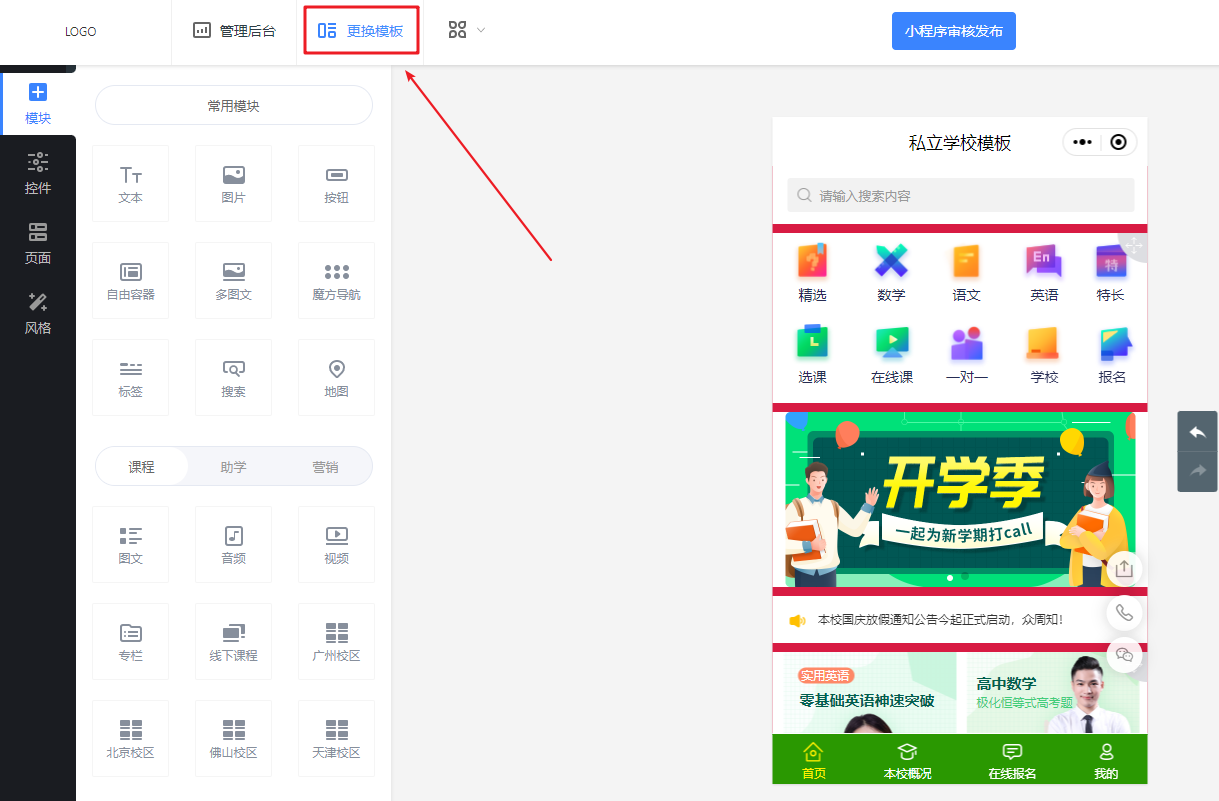Expand the grid apps dropdown in top bar
The height and width of the screenshot is (801, 1219).
pyautogui.click(x=466, y=30)
